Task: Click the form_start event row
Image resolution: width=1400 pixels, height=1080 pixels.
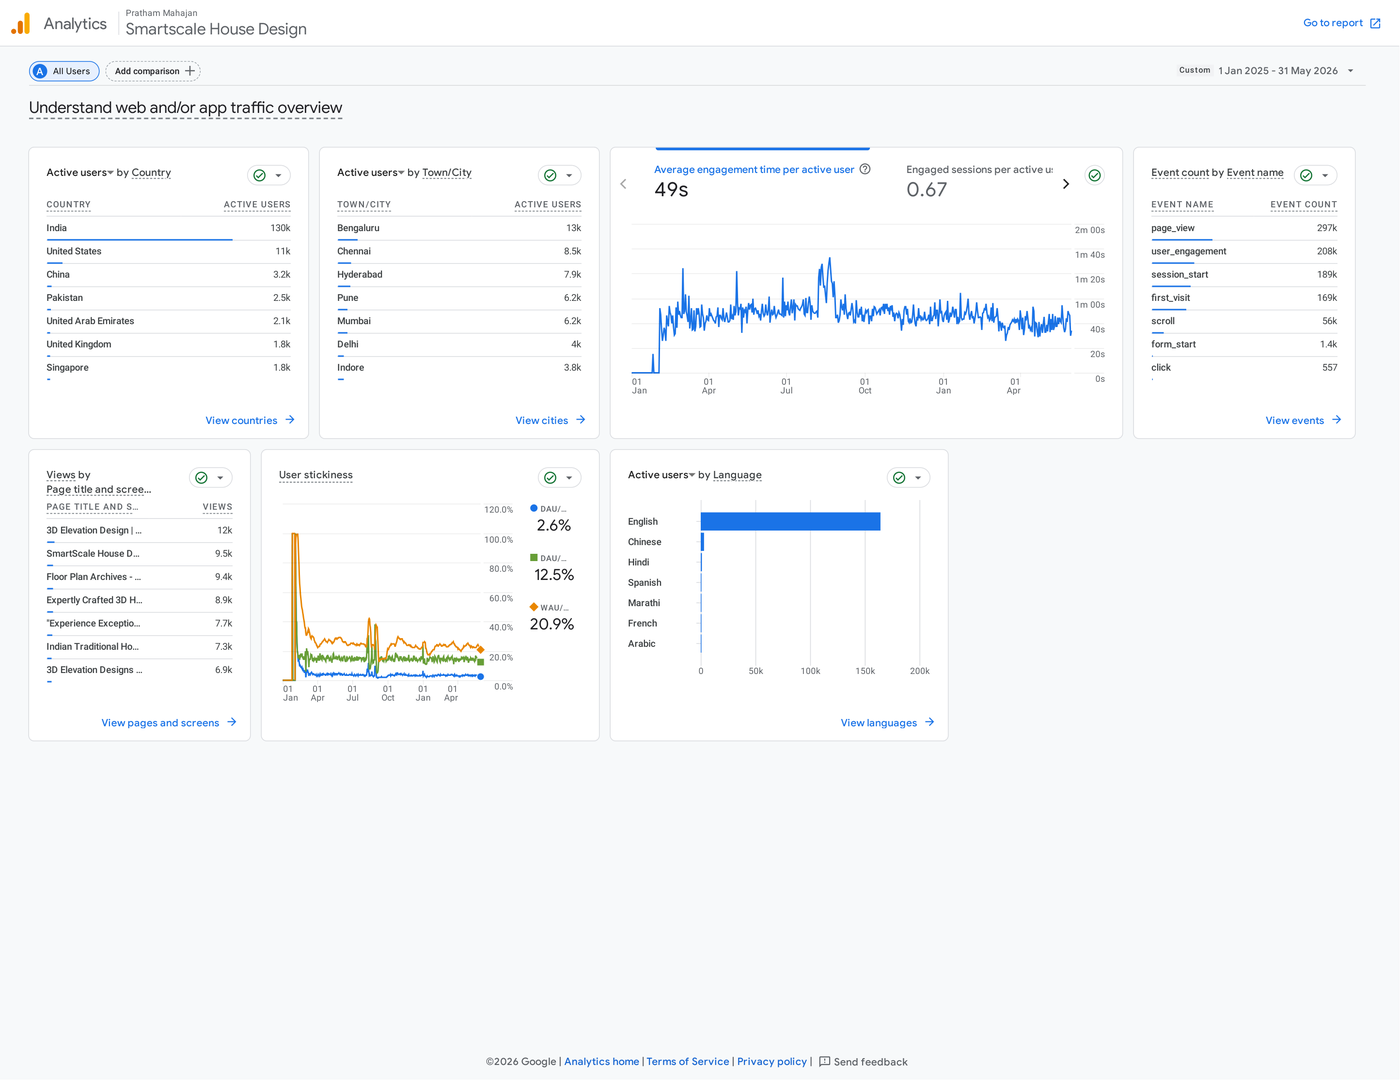Action: 1244,344
